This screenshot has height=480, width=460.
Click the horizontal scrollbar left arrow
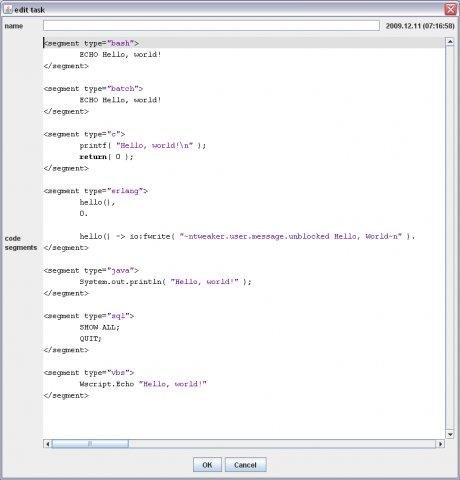coord(47,444)
